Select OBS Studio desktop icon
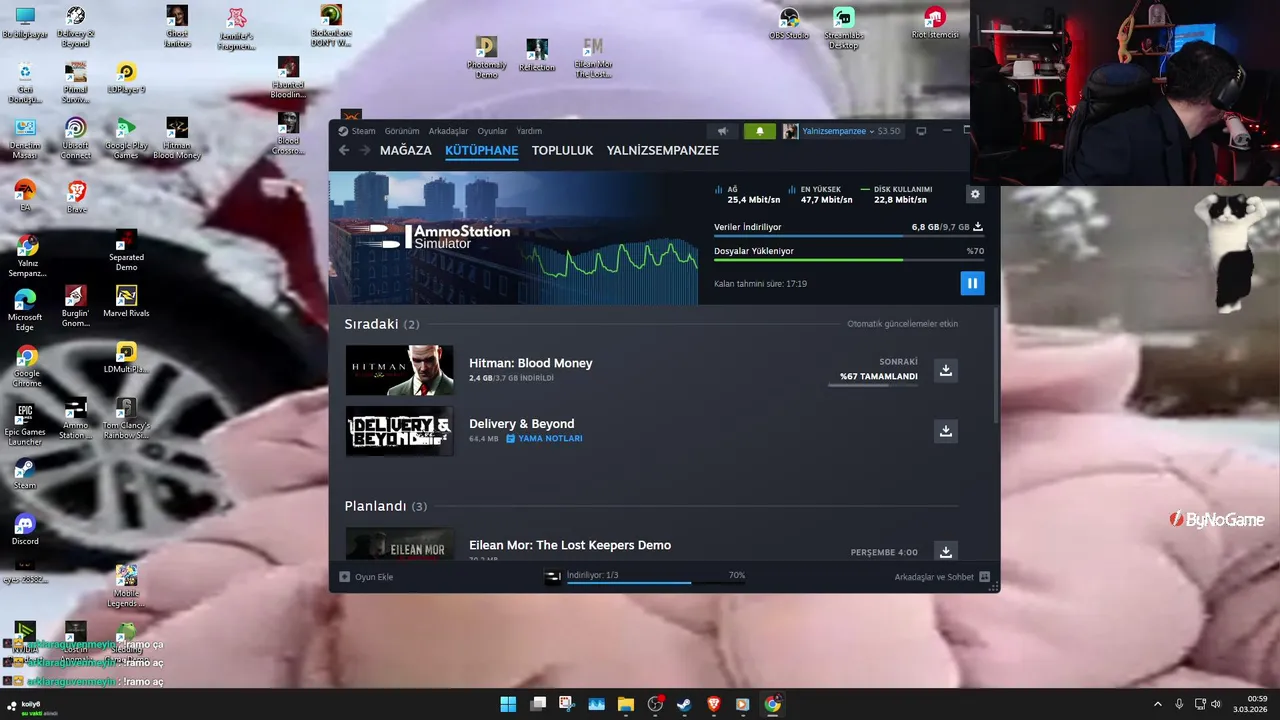This screenshot has width=1280, height=720. pyautogui.click(x=789, y=24)
